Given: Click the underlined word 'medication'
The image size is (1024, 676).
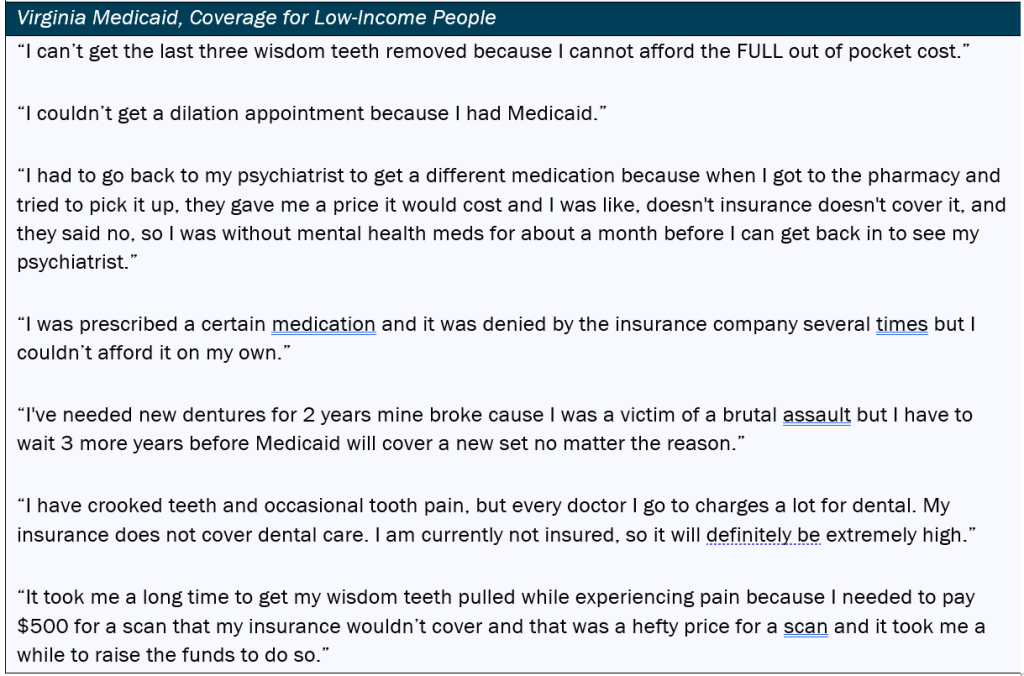Looking at the screenshot, I should coord(323,324).
